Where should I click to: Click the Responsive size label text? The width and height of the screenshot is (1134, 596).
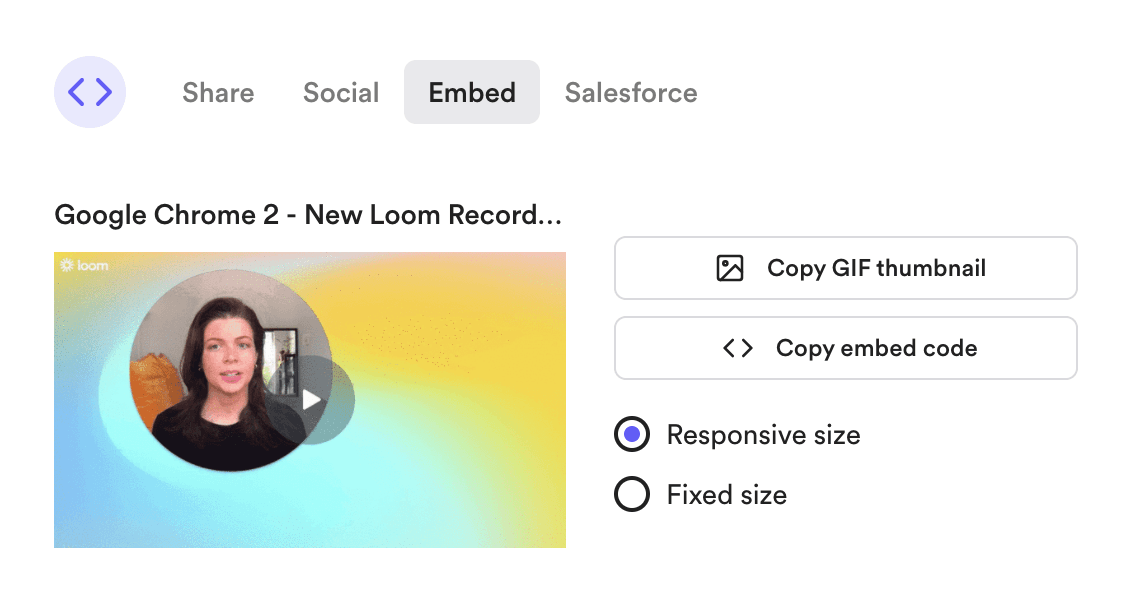coord(763,435)
